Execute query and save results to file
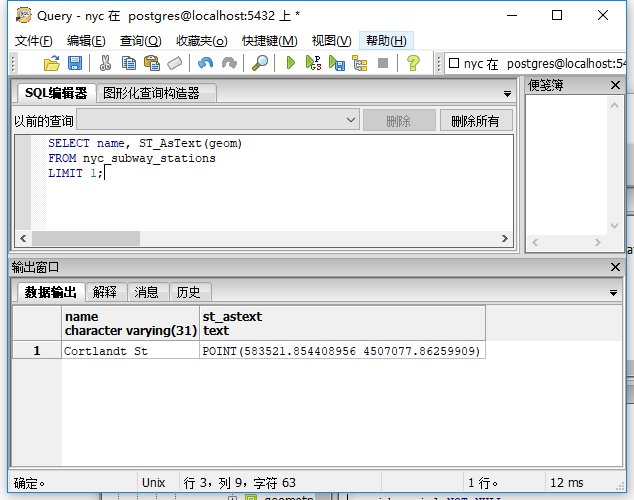The height and width of the screenshot is (500, 634). (x=337, y=63)
